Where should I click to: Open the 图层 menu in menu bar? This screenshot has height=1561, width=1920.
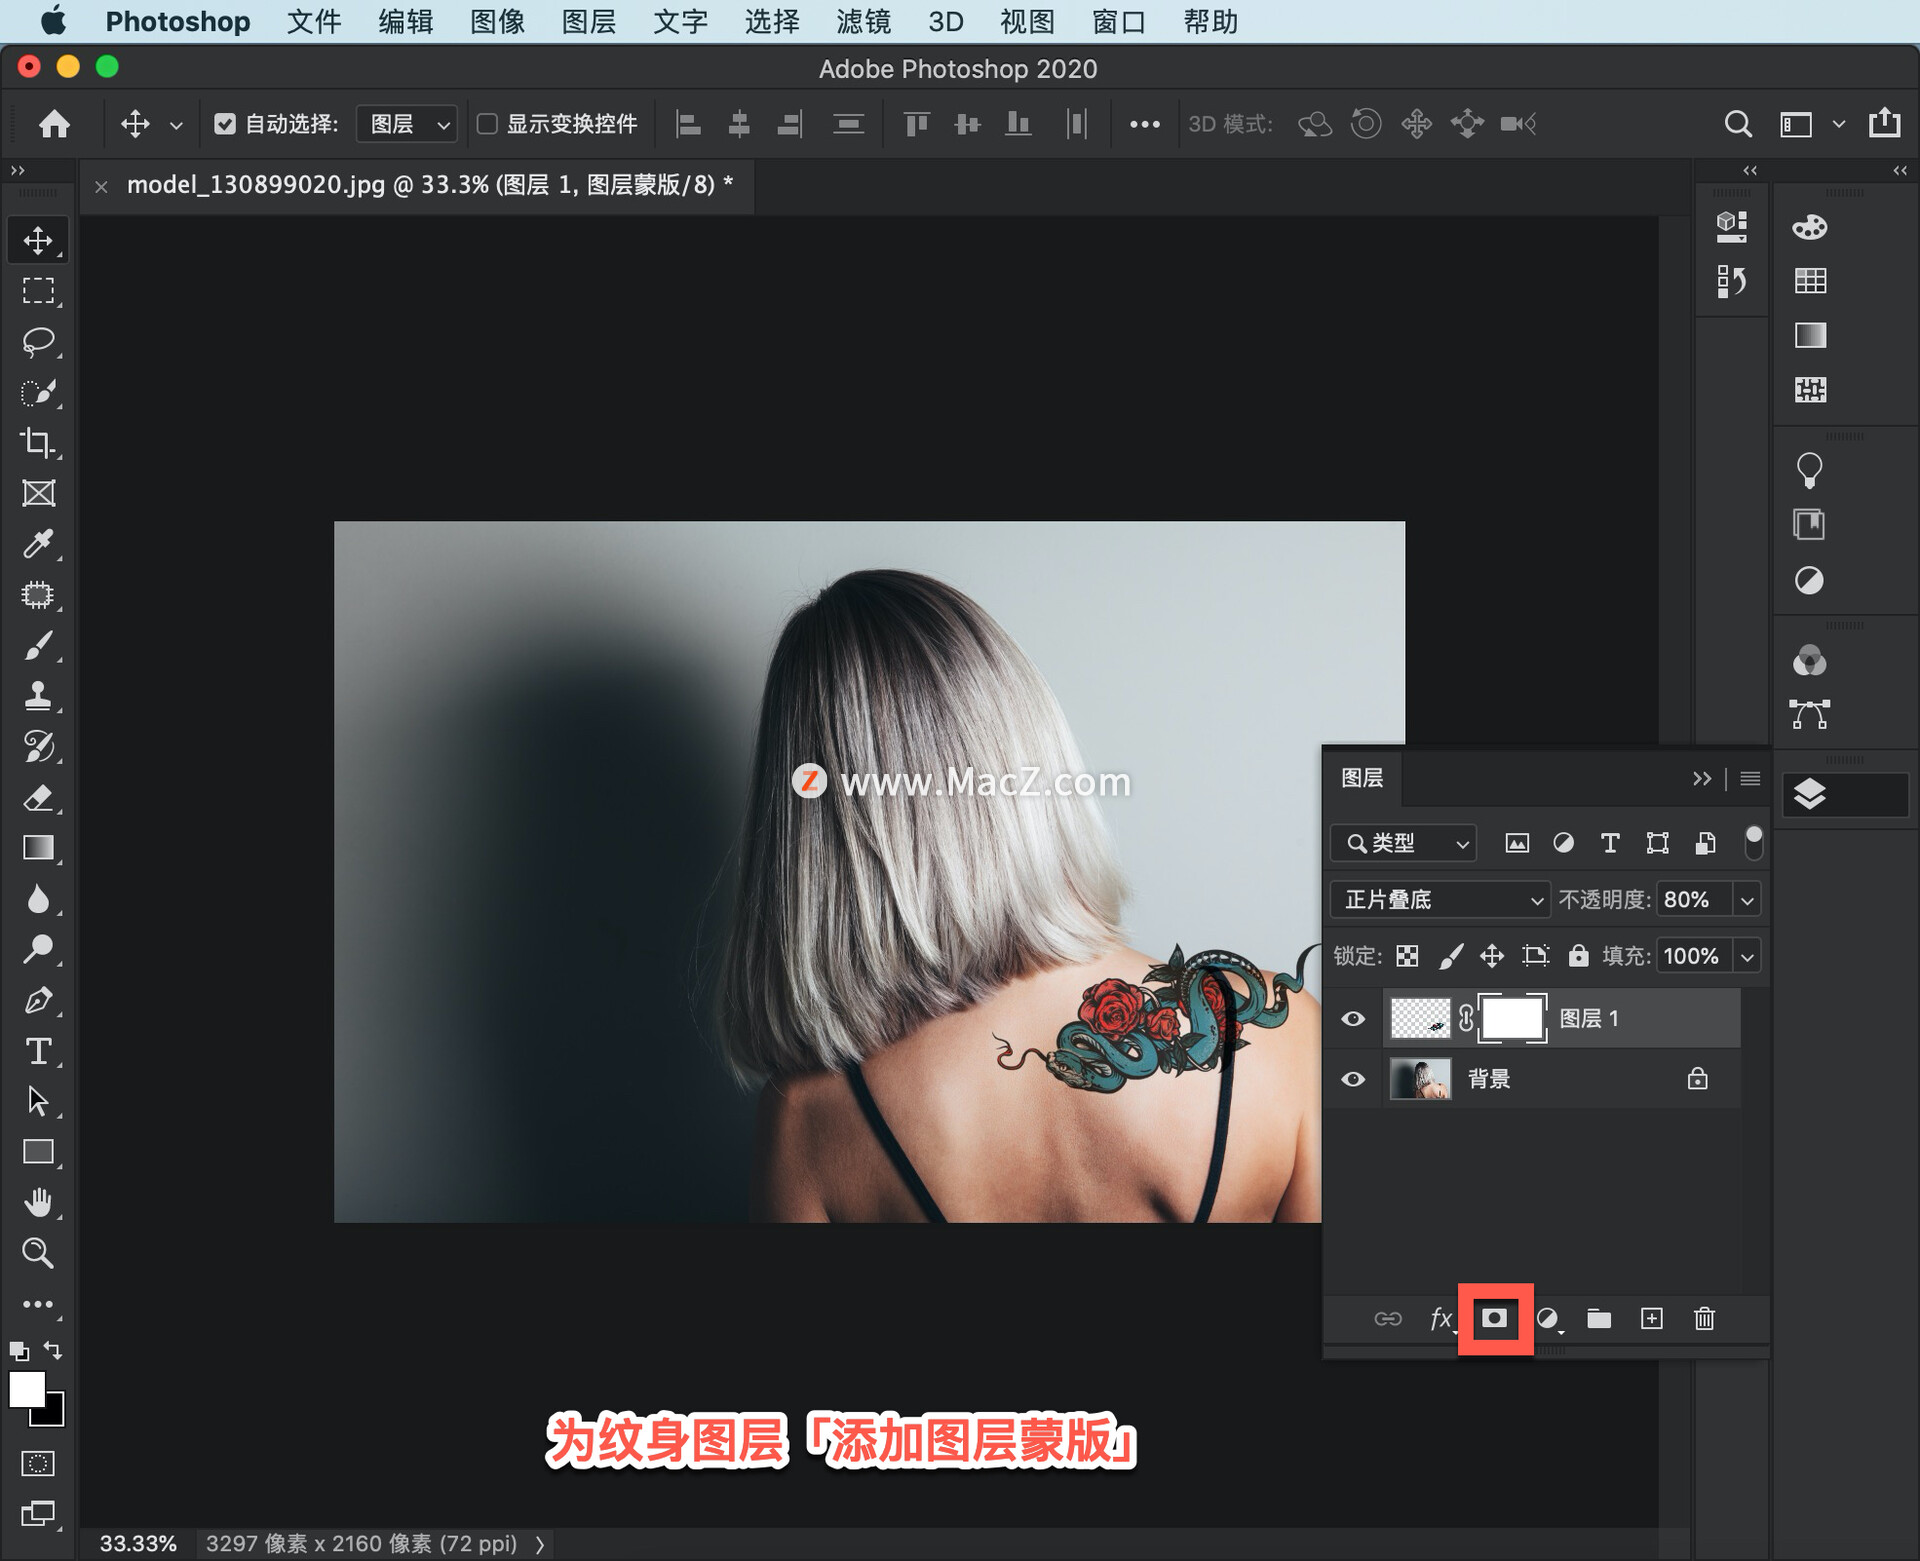coord(588,21)
